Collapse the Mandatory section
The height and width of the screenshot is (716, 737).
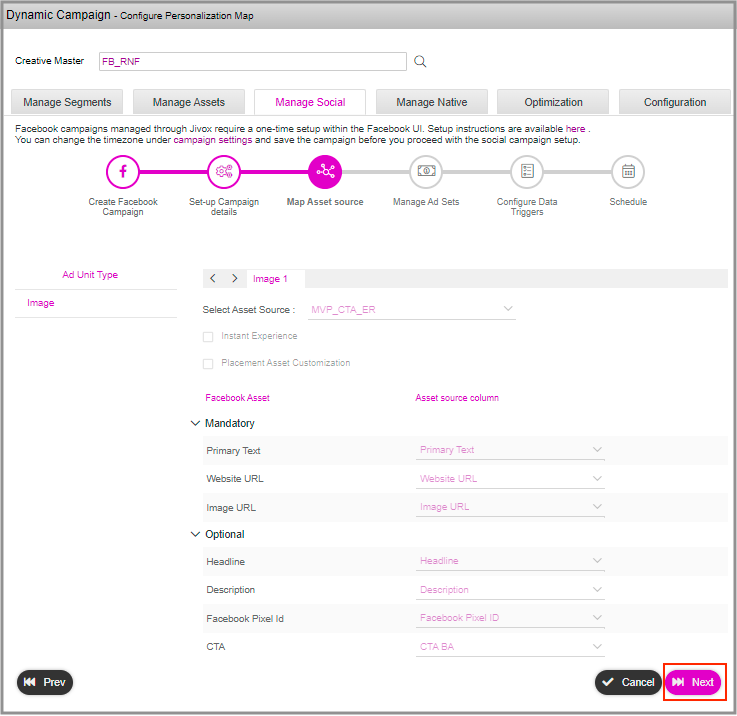(195, 423)
